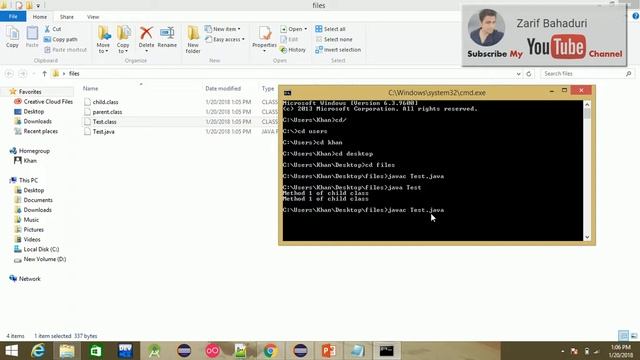Click Paste shortcut in Clipboard group
640x360 pixels.
point(65,49)
